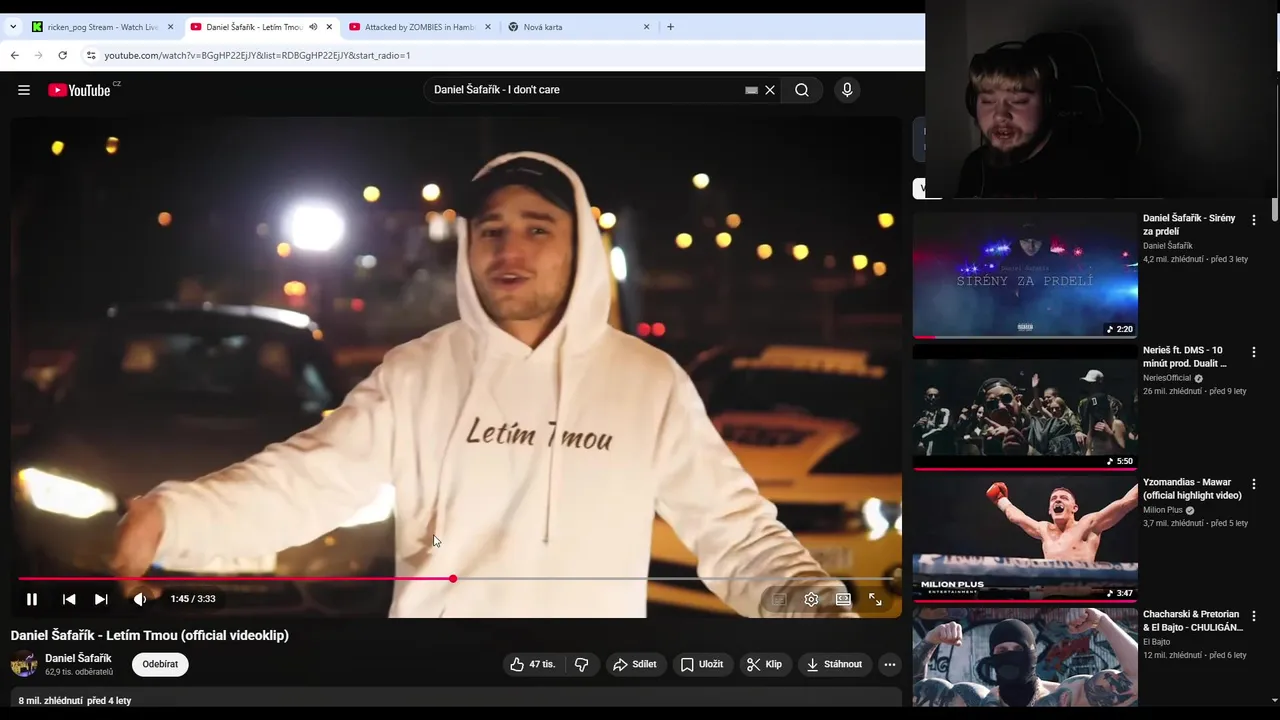Pause the video playback
This screenshot has width=1280, height=720.
[x=32, y=599]
